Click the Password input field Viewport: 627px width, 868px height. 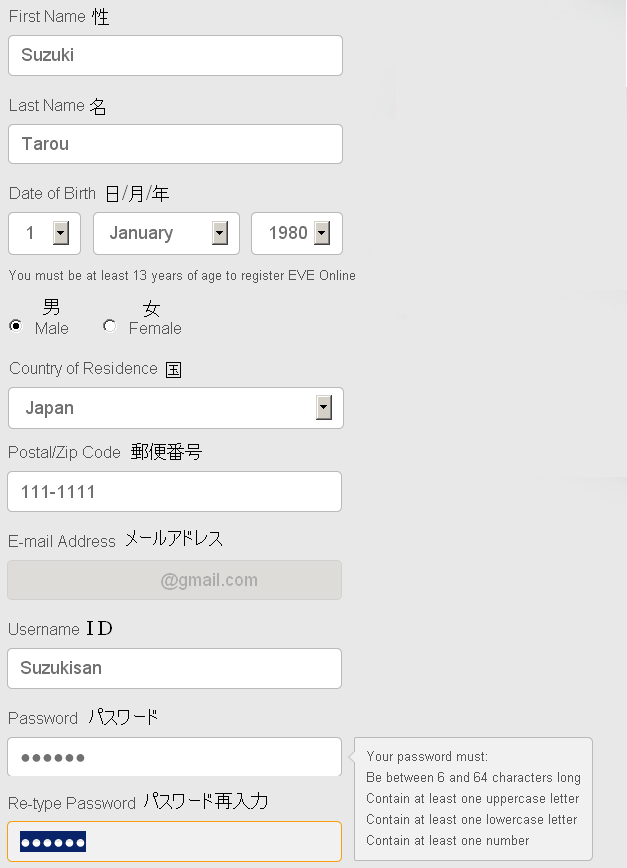point(175,757)
